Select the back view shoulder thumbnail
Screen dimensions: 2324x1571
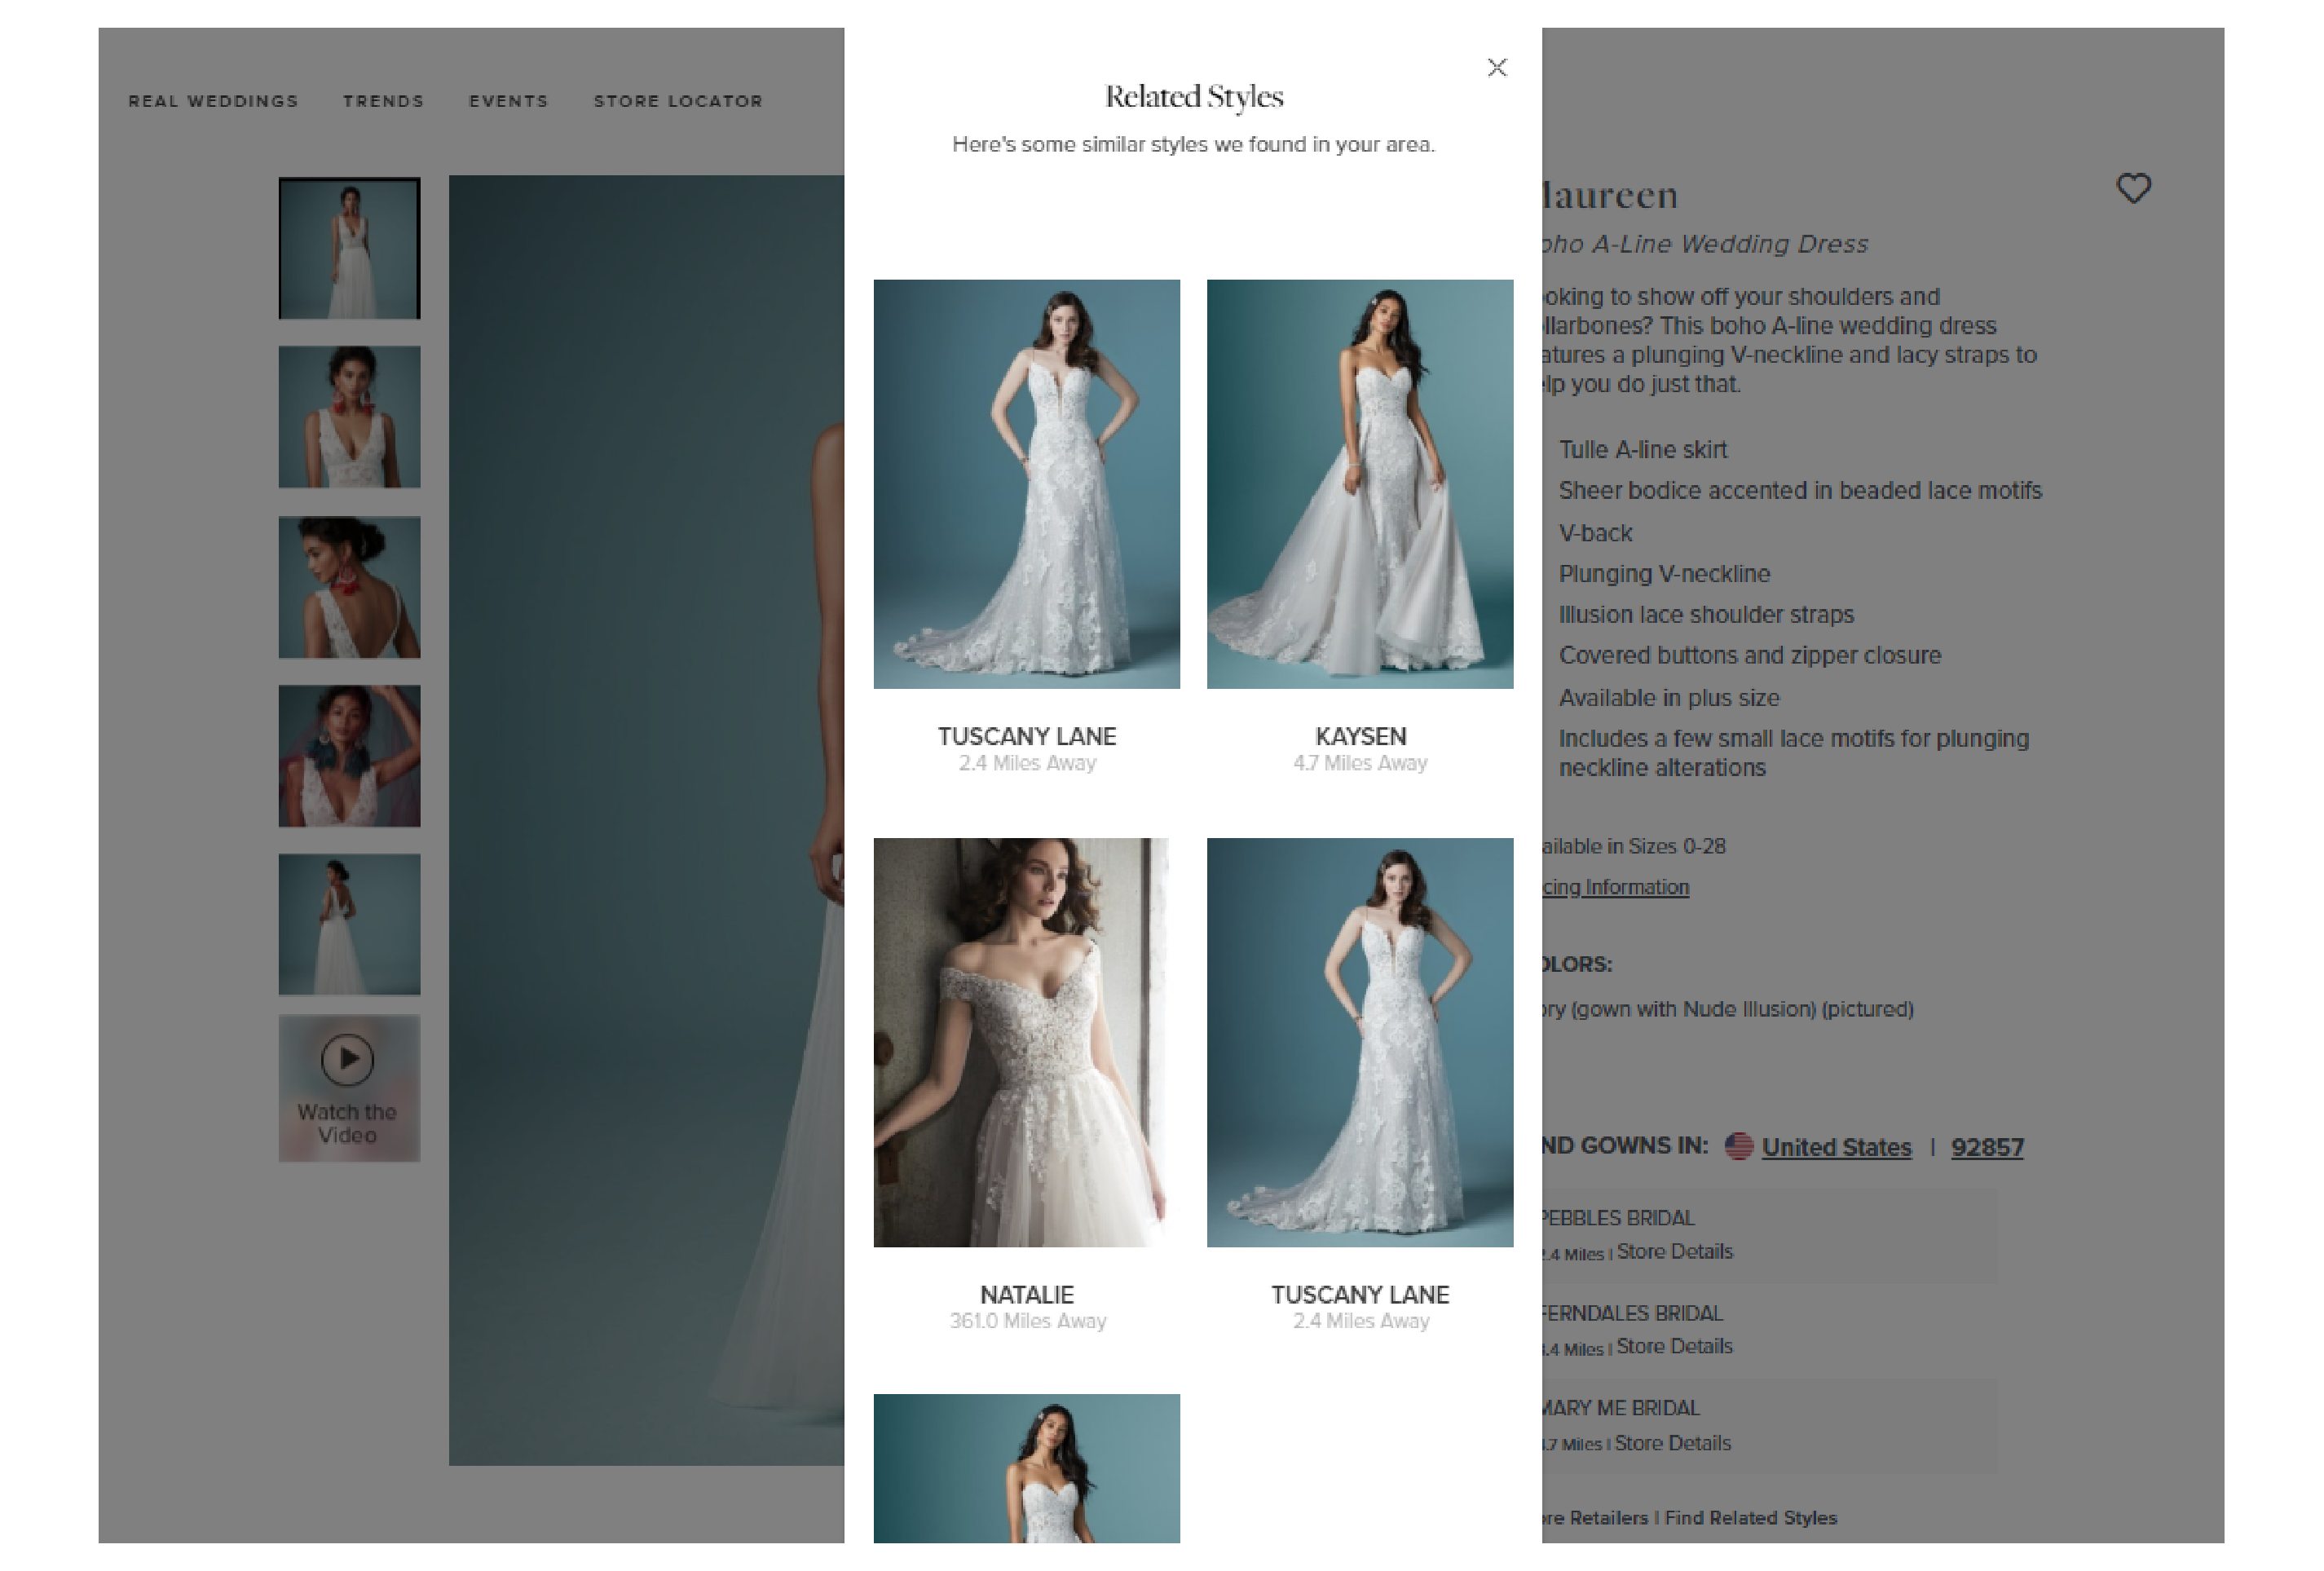click(349, 587)
